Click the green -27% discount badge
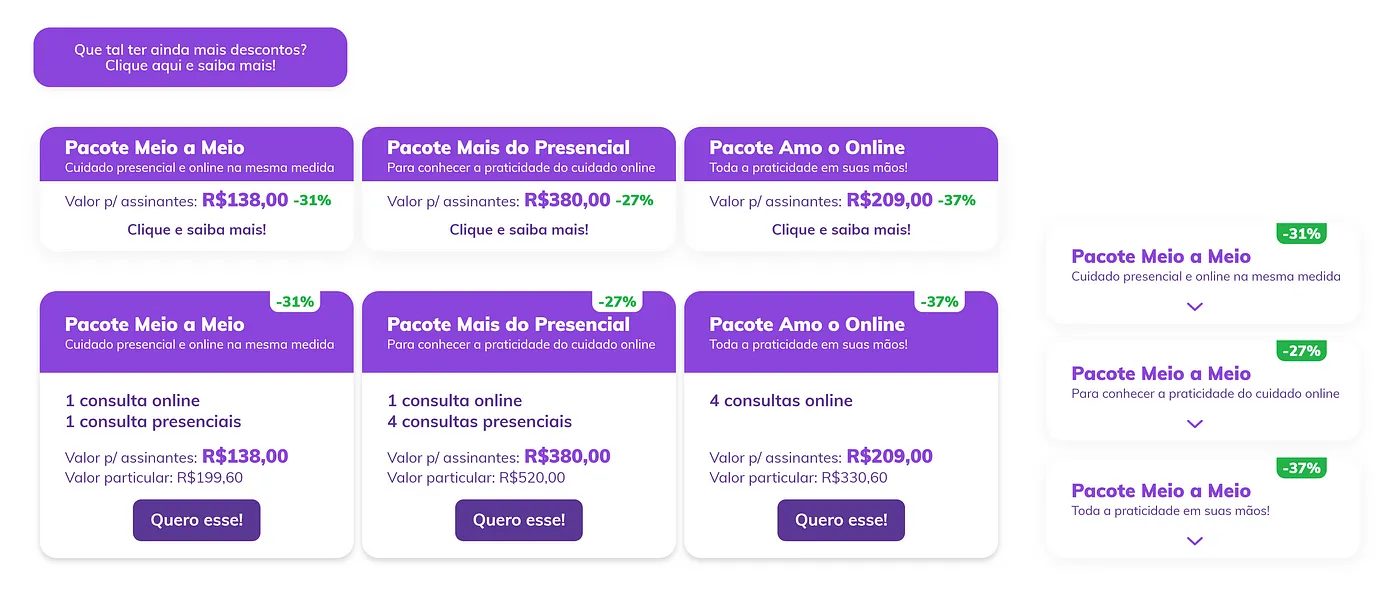The image size is (1400, 599). click(x=1301, y=351)
